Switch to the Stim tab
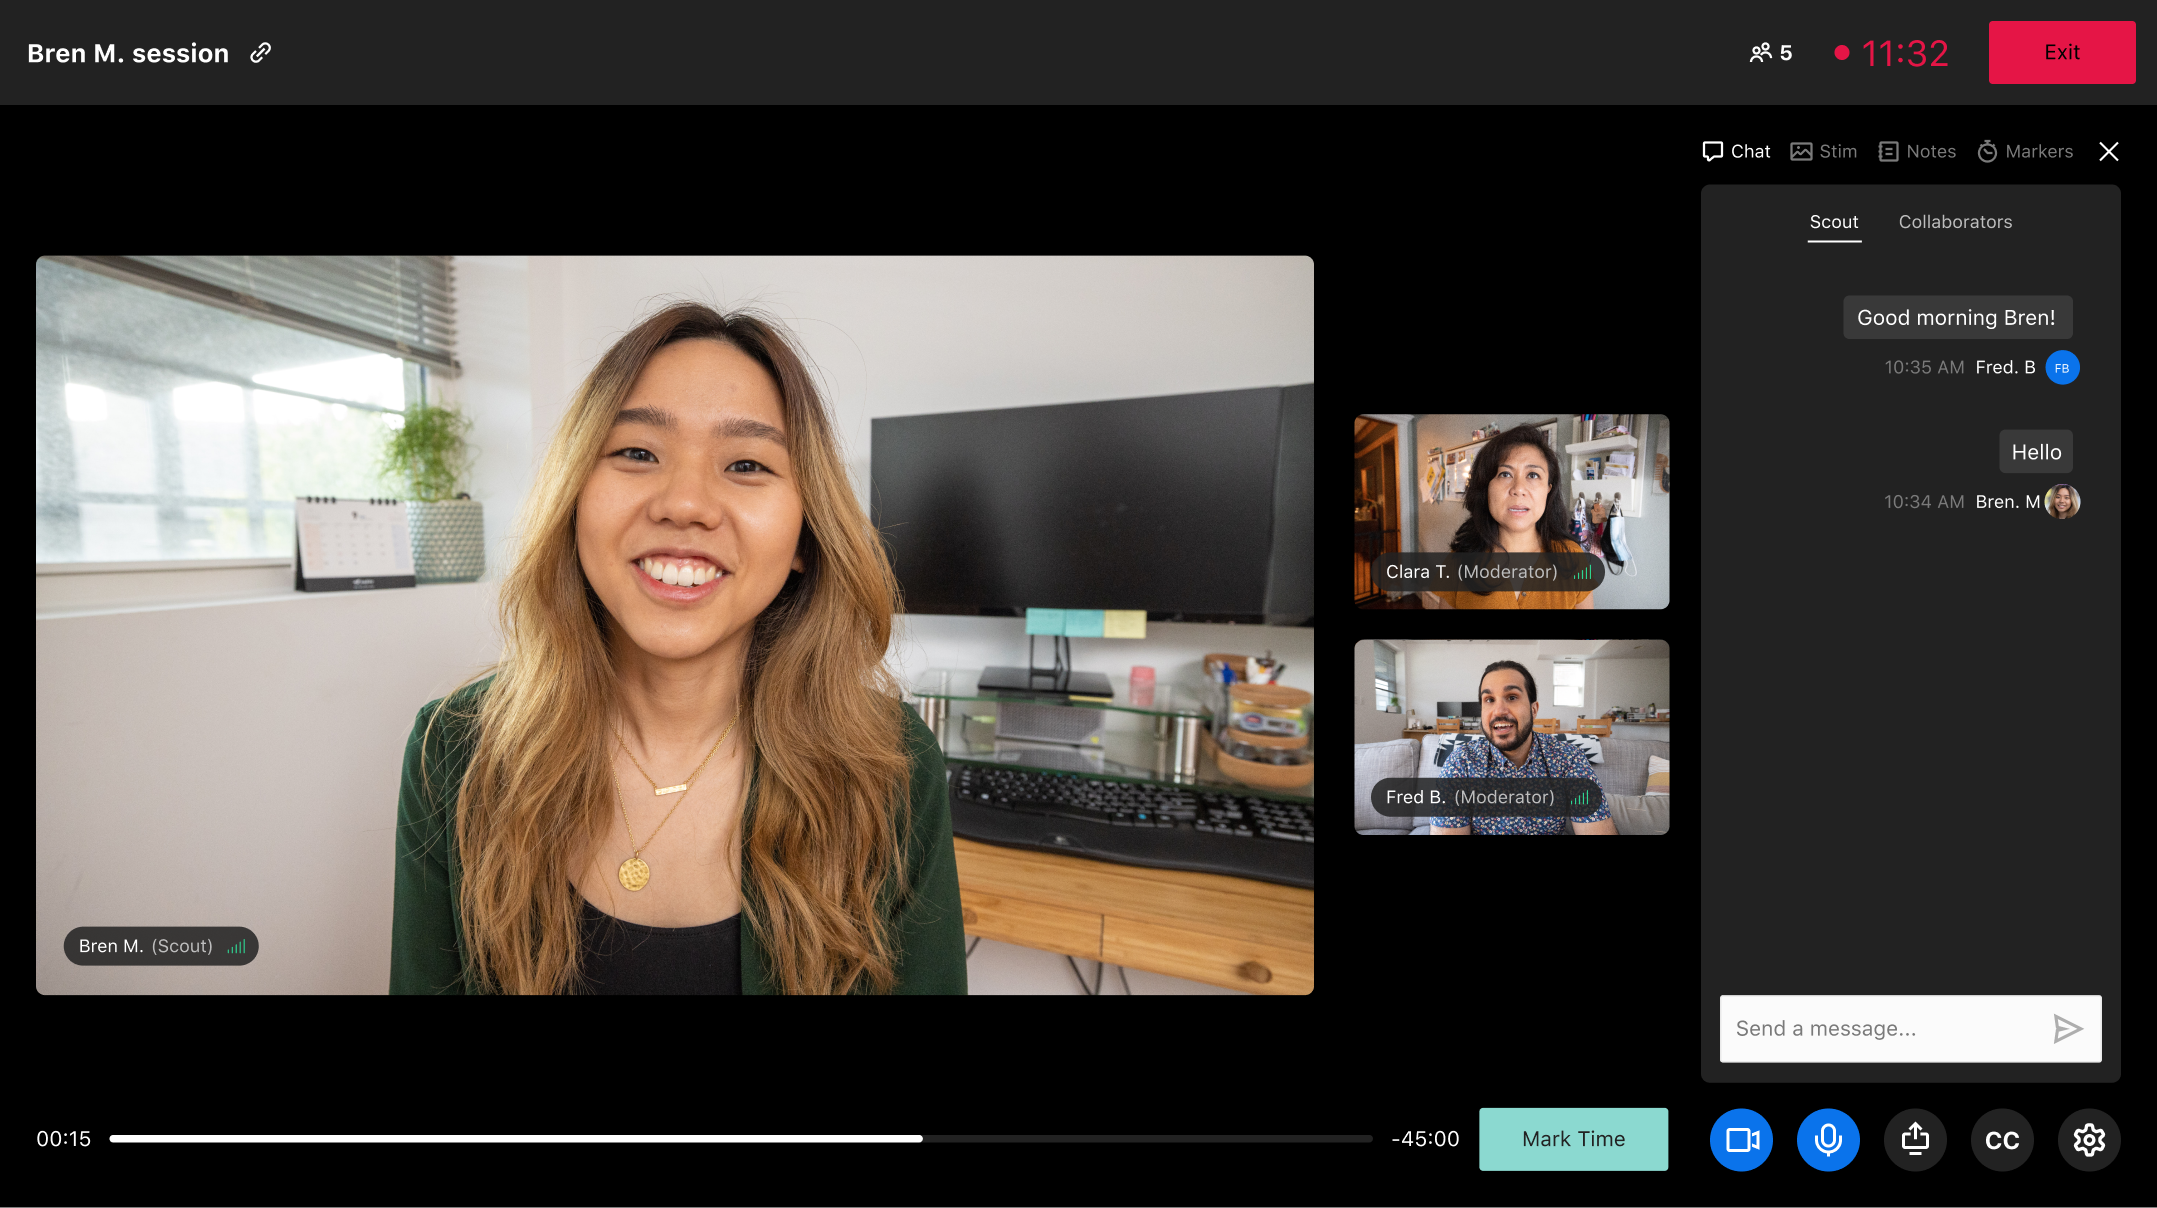Screen dimensions: 2157x1208 pyautogui.click(x=1823, y=151)
